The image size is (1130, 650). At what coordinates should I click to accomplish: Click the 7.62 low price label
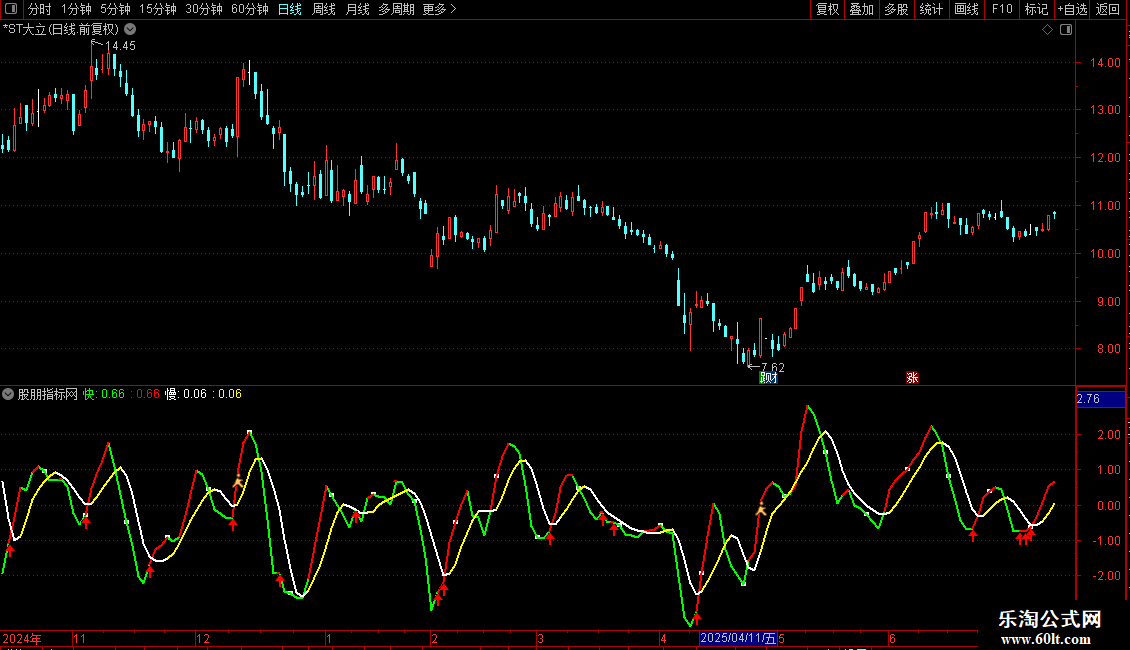click(x=773, y=368)
